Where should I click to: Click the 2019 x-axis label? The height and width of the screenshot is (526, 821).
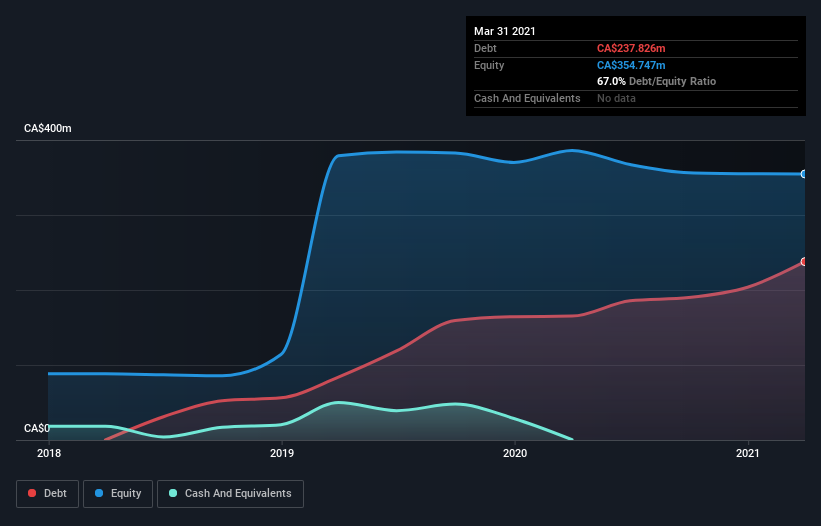(x=282, y=453)
